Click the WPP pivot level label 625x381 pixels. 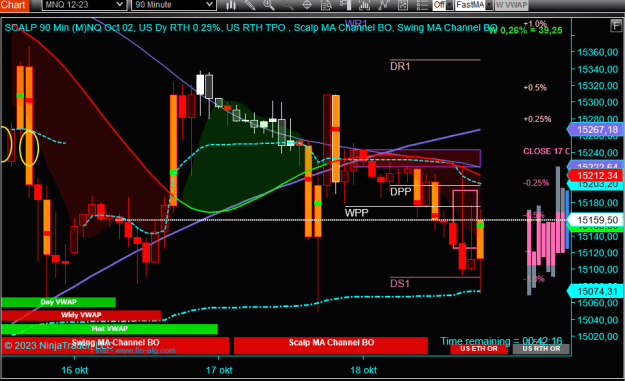click(x=356, y=212)
